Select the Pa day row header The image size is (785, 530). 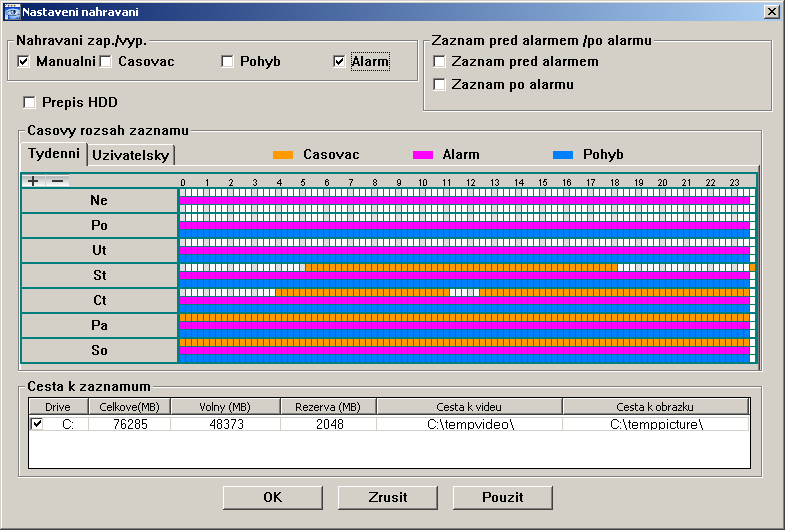99,325
